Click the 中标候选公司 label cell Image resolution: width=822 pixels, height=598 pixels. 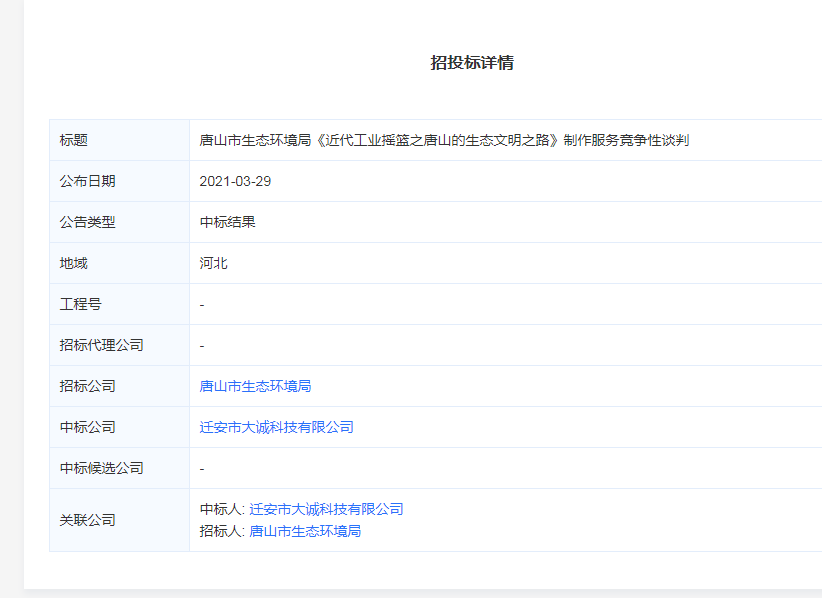tap(101, 468)
